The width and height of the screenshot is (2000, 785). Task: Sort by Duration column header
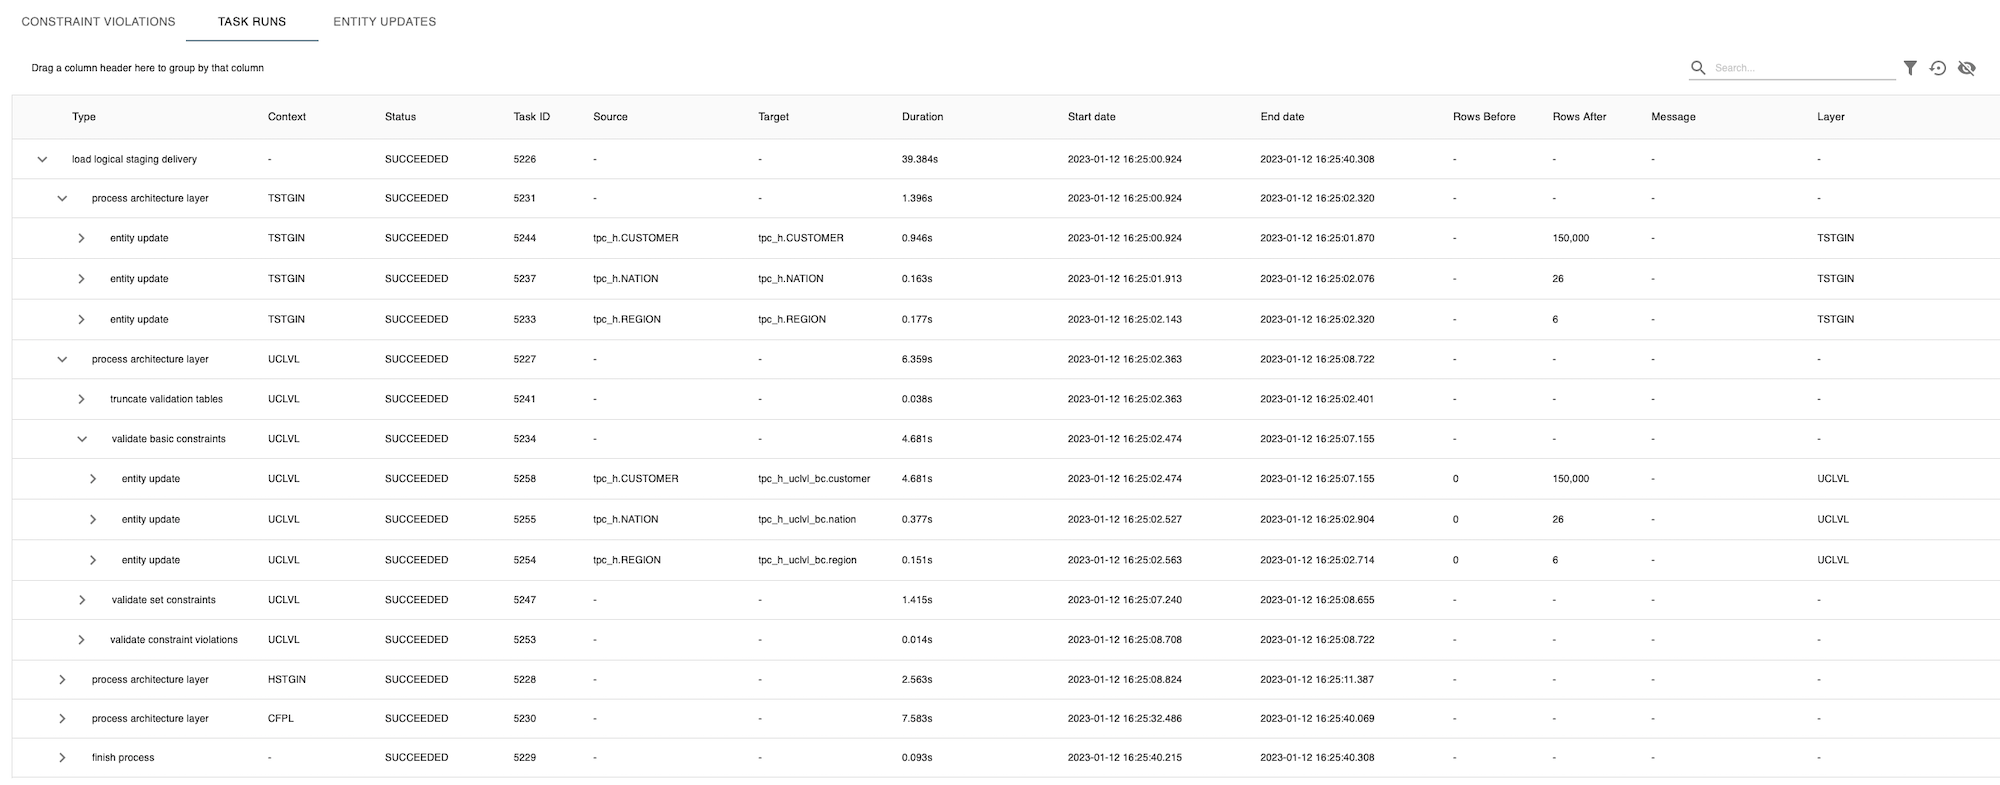point(922,117)
